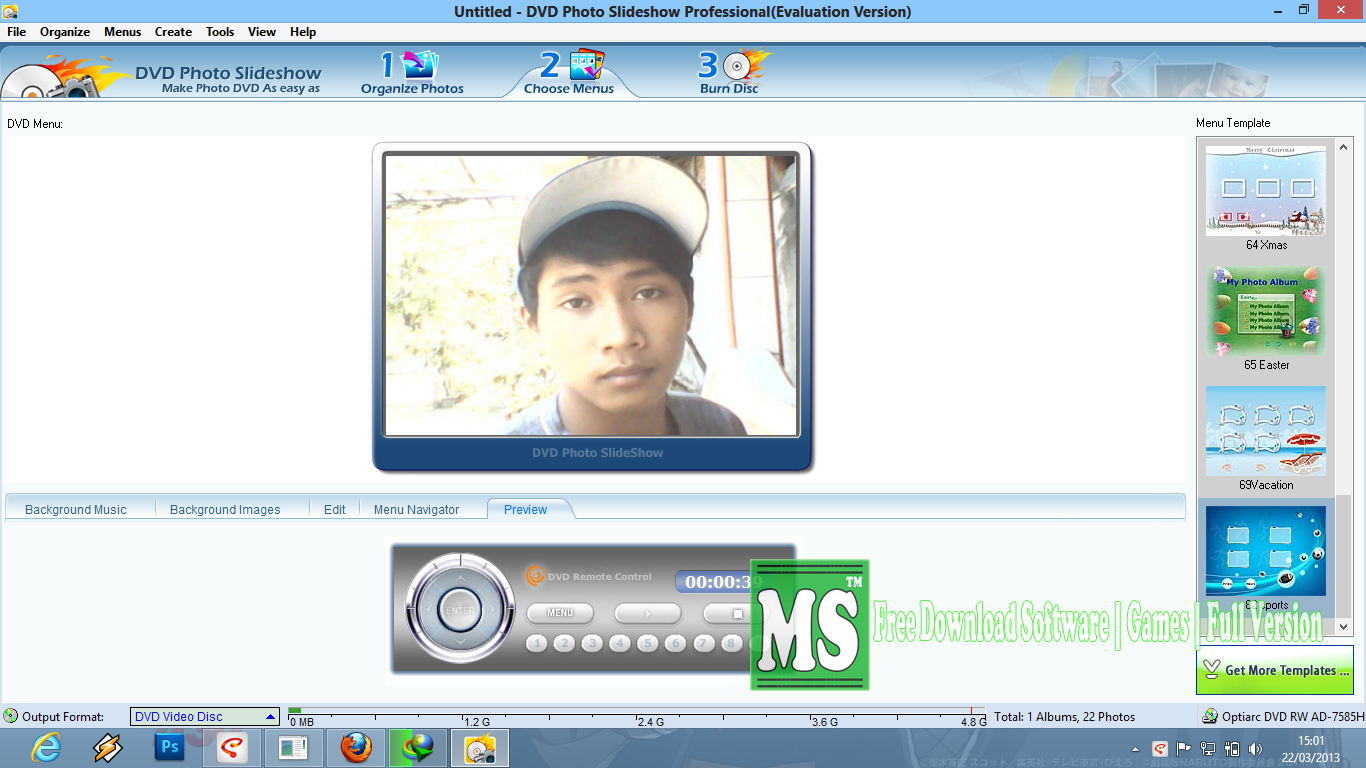This screenshot has height=768, width=1366.
Task: Open the File menu
Action: point(16,32)
